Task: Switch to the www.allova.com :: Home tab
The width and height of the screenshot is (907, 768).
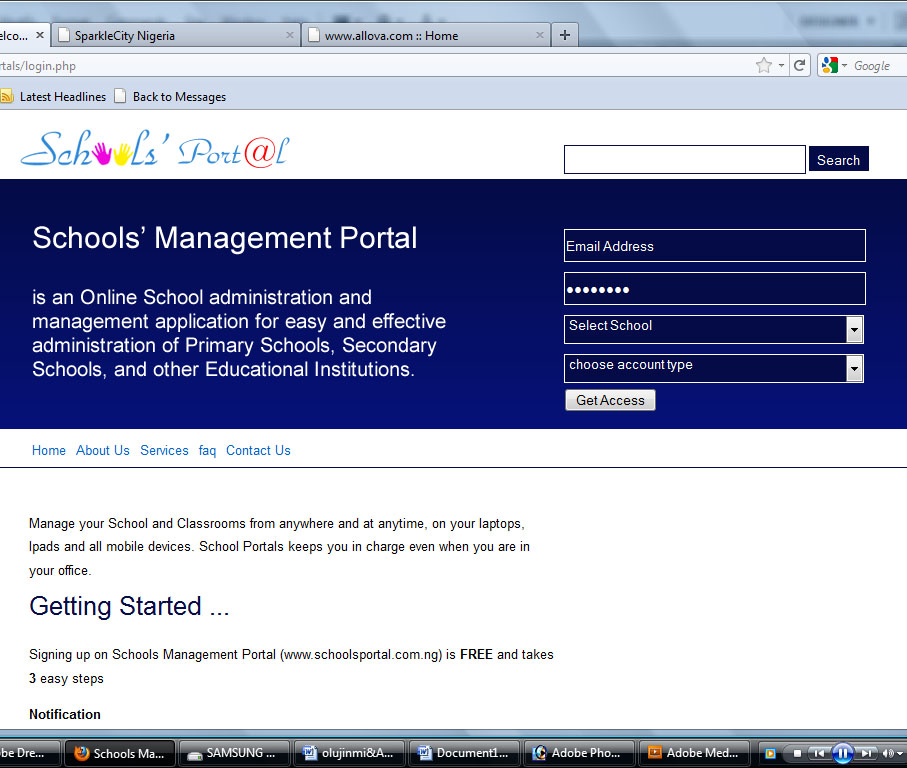Action: pyautogui.click(x=426, y=35)
